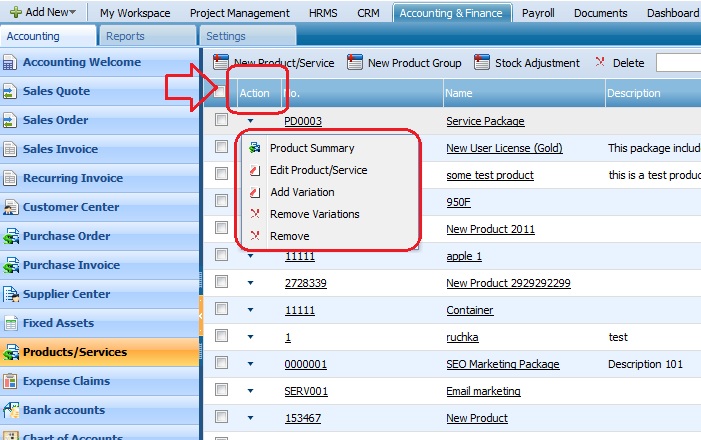Expand the action arrow for PD0003
701x440 pixels.
tap(250, 121)
